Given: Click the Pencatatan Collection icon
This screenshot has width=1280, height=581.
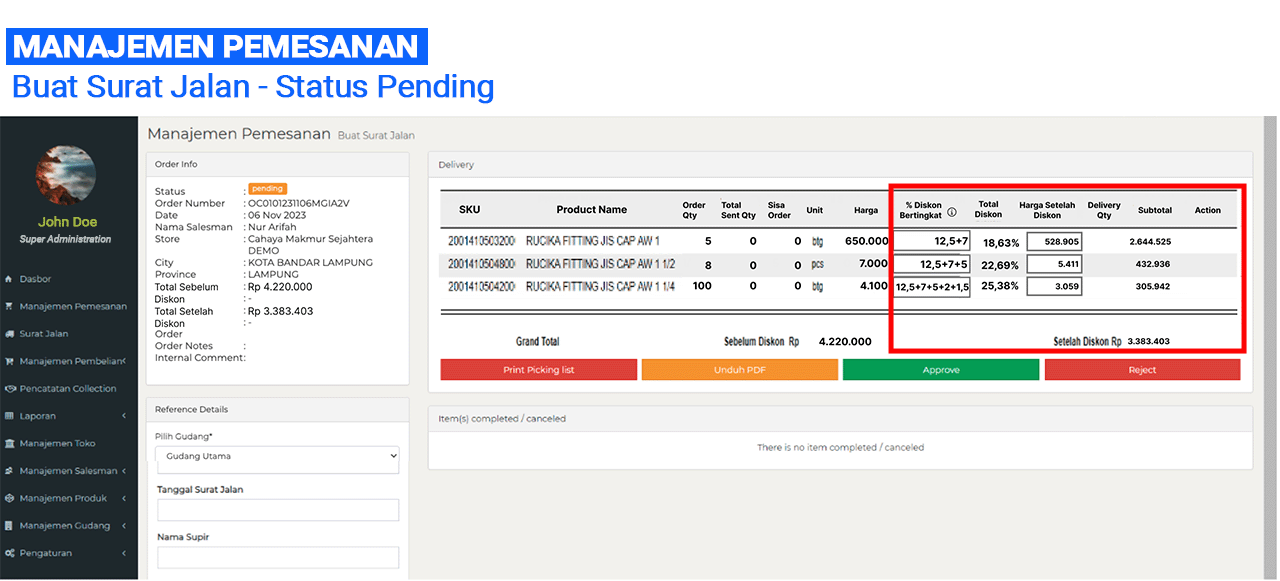Looking at the screenshot, I should [x=9, y=388].
